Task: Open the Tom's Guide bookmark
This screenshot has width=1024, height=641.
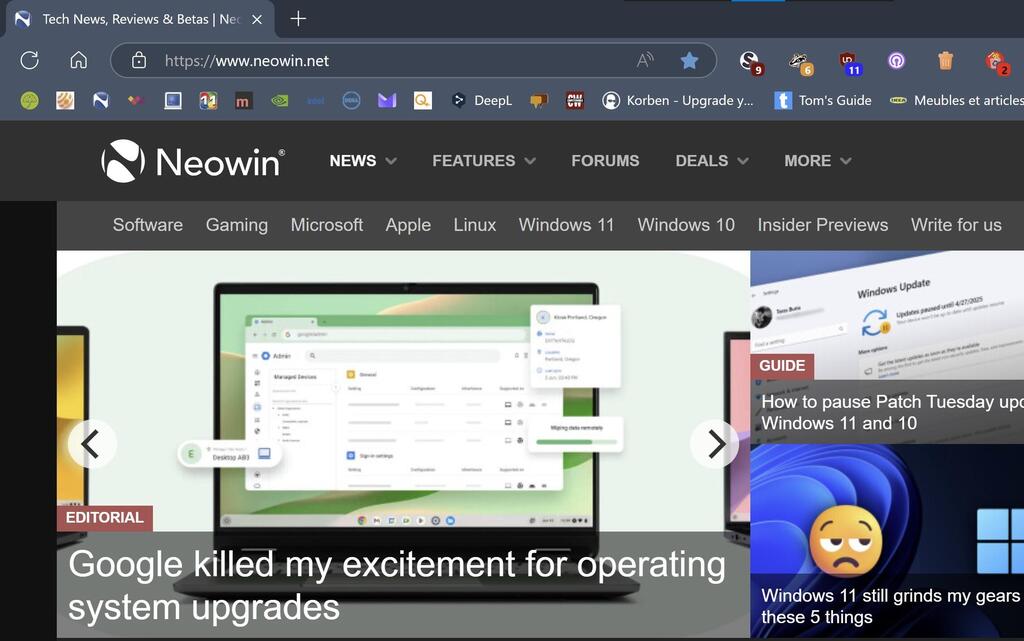Action: coord(823,101)
